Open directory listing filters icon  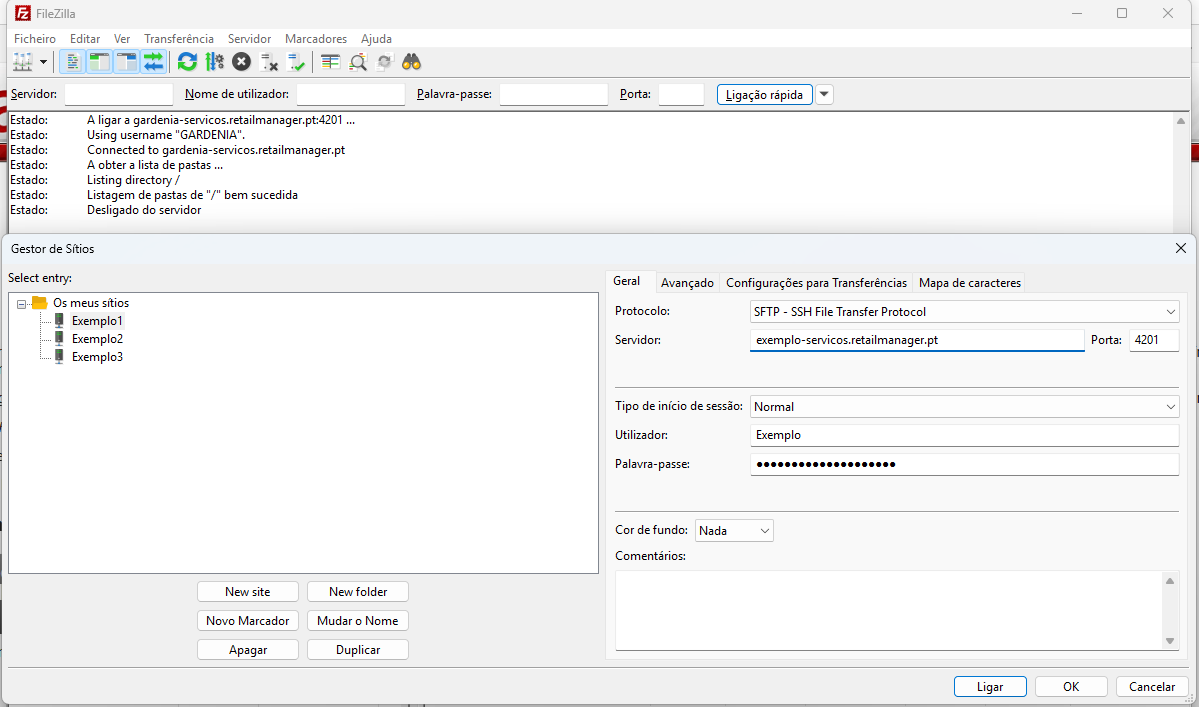coord(330,62)
